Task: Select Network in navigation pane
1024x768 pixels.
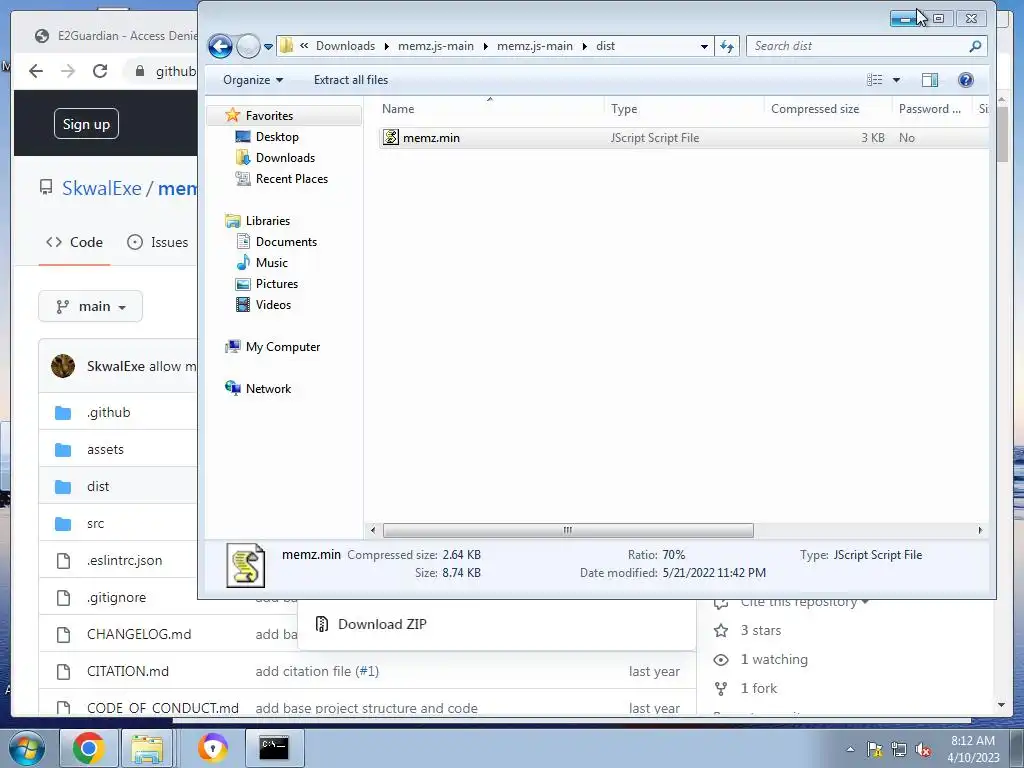Action: coord(268,389)
